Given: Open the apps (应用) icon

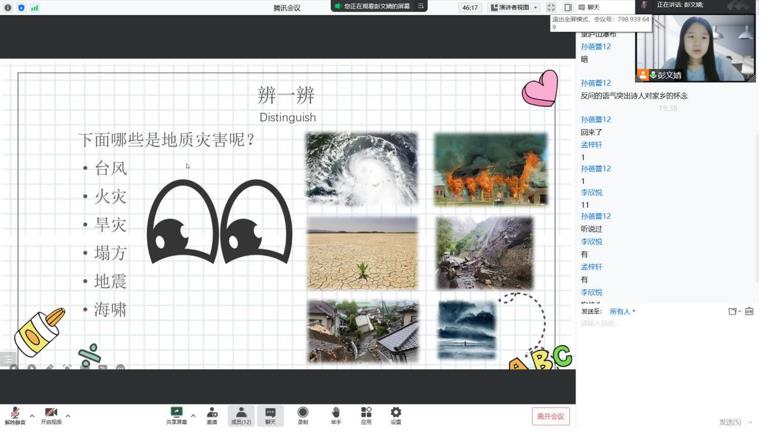Looking at the screenshot, I should tap(366, 414).
